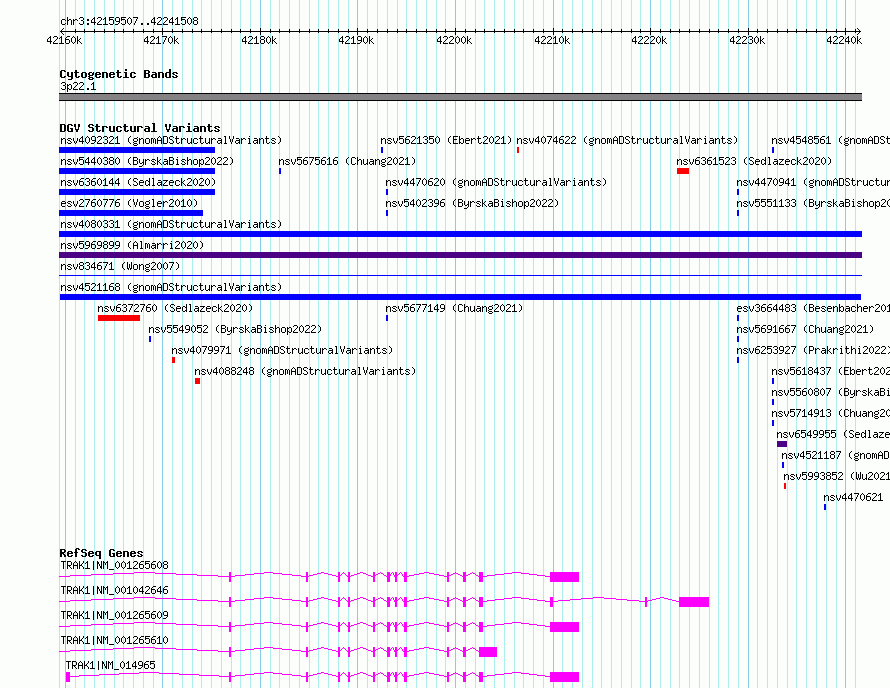Click the purple bar of nsv5969899 (Almarri2020)
Screen dimensions: 890x688
tap(460, 255)
